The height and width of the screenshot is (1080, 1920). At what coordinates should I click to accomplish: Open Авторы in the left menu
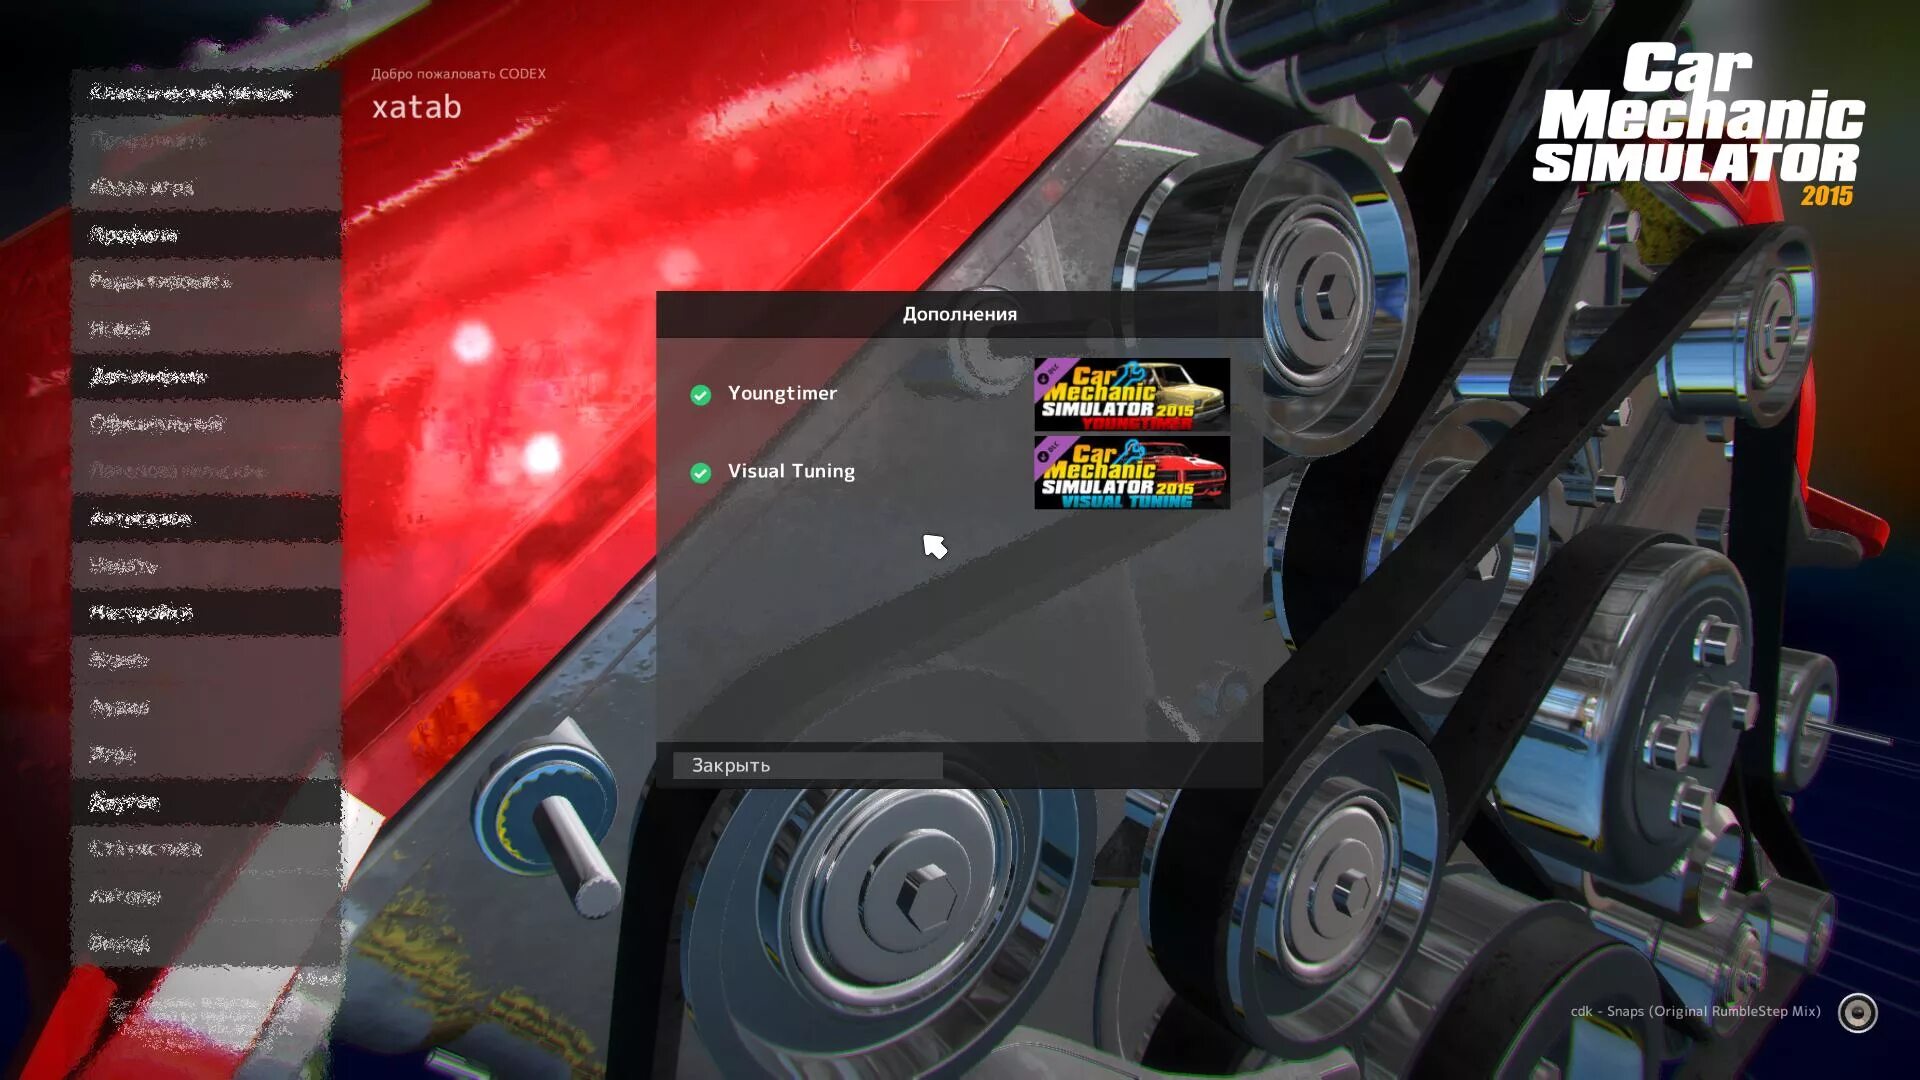(125, 896)
